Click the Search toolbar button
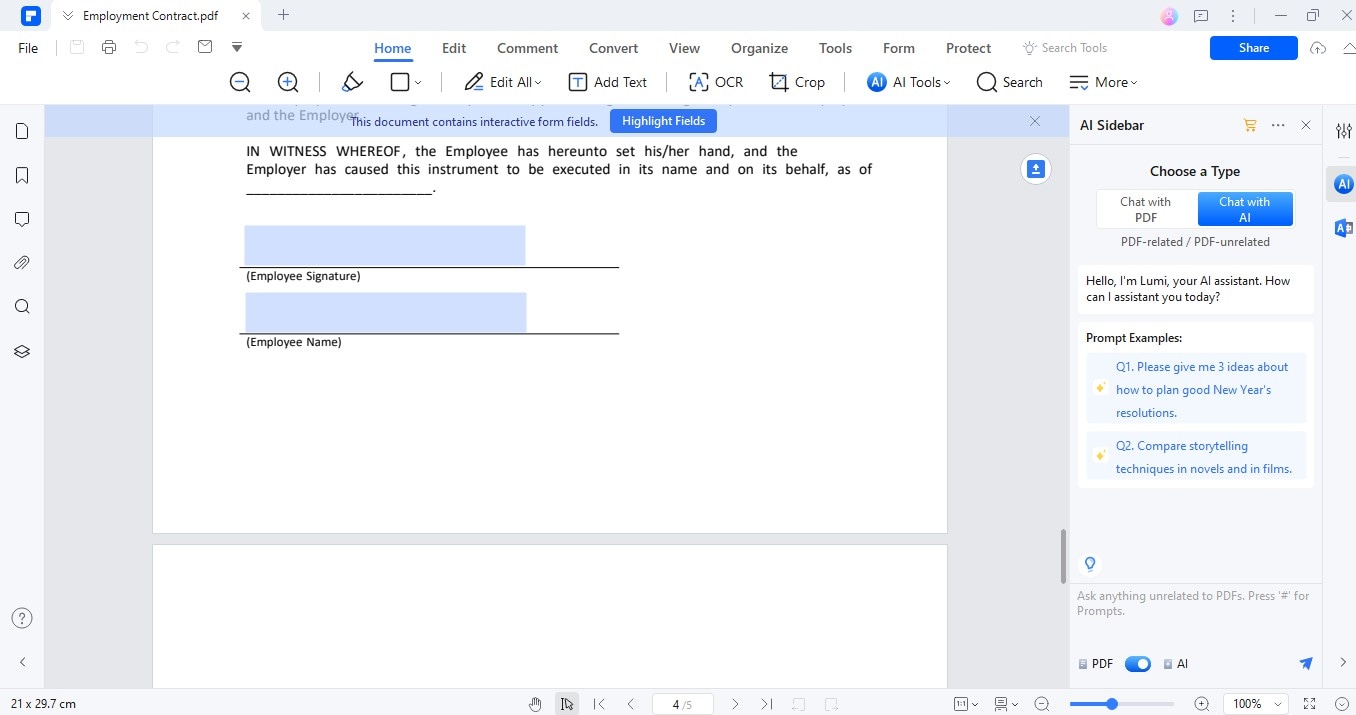Viewport: 1356px width, 715px height. pyautogui.click(x=1010, y=82)
